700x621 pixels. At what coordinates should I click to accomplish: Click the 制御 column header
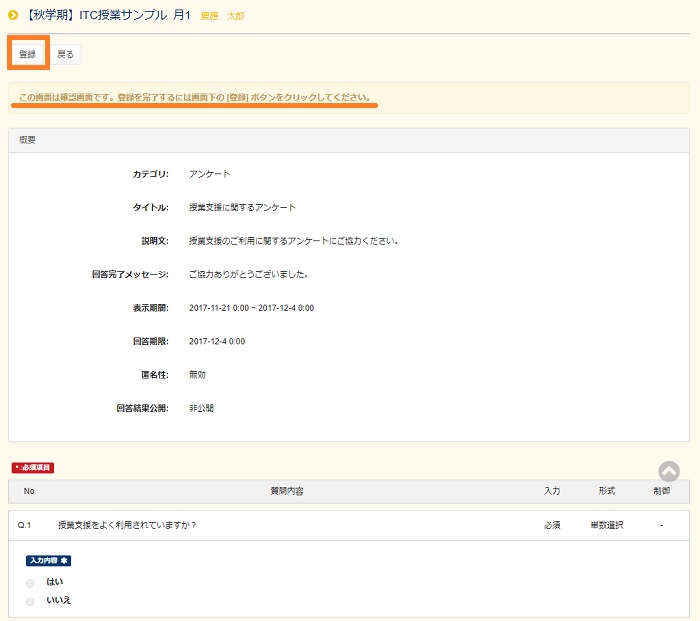pos(661,491)
